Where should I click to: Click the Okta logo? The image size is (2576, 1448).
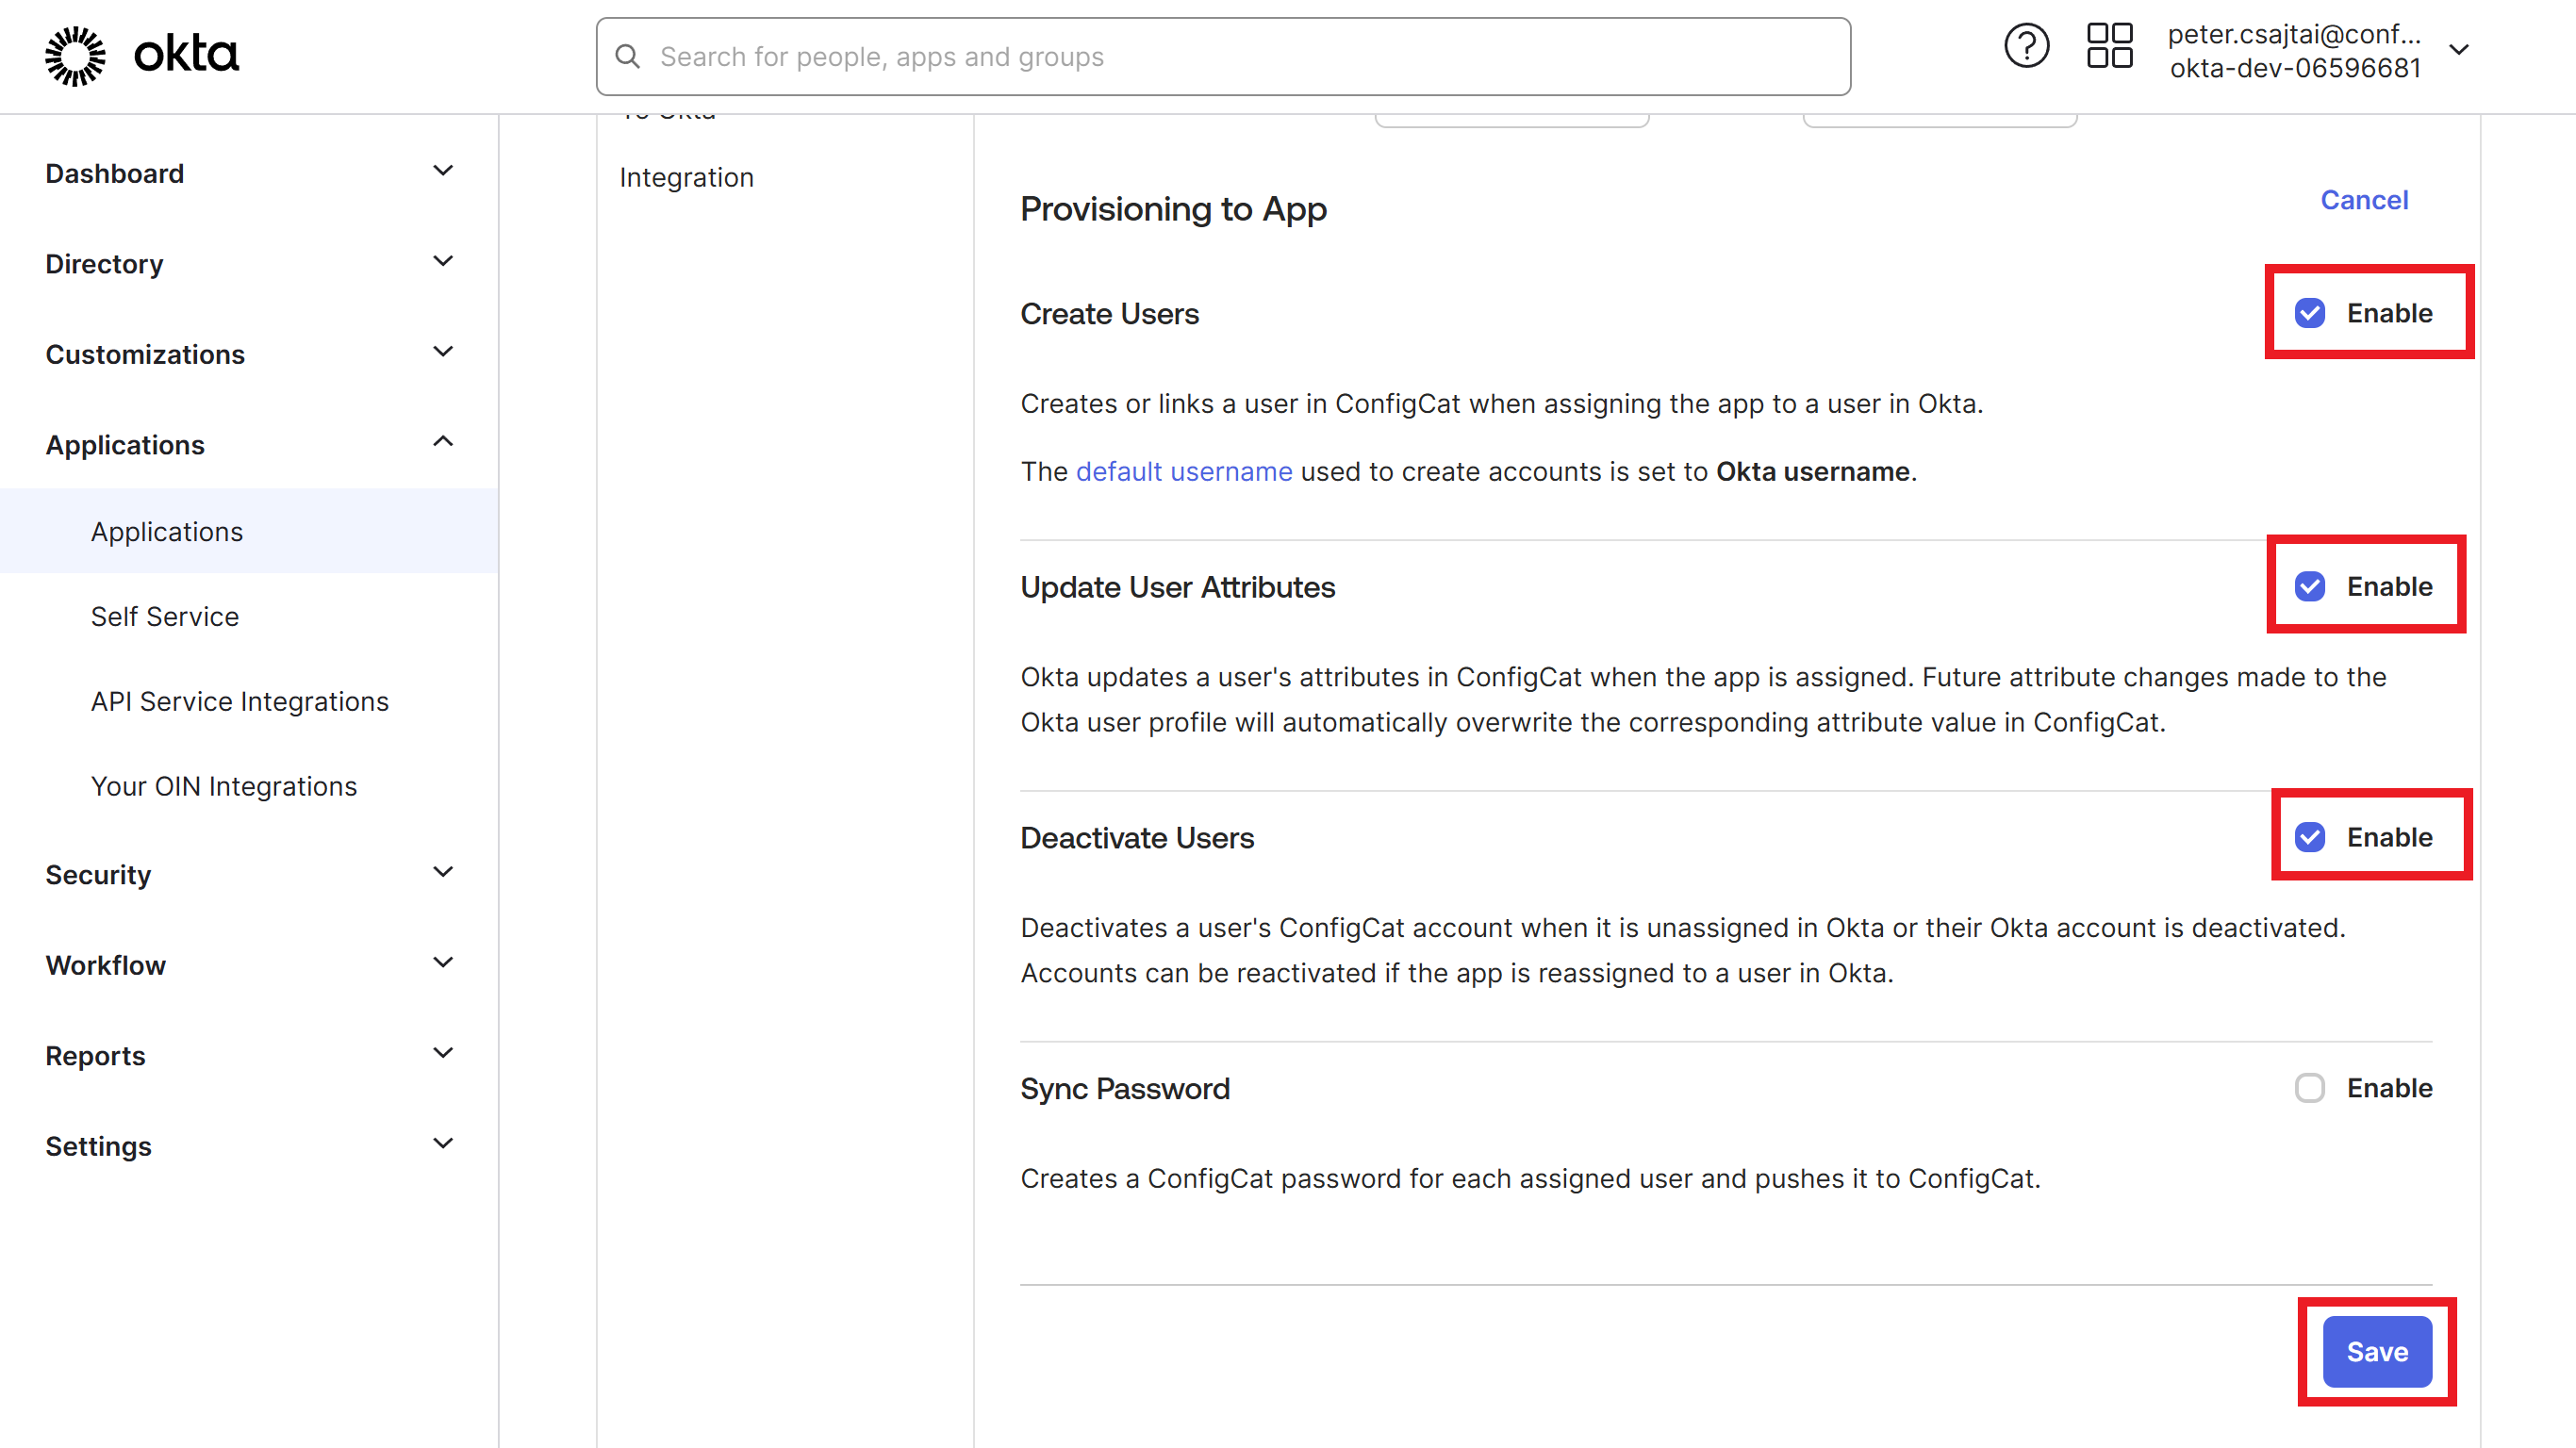click(x=140, y=55)
